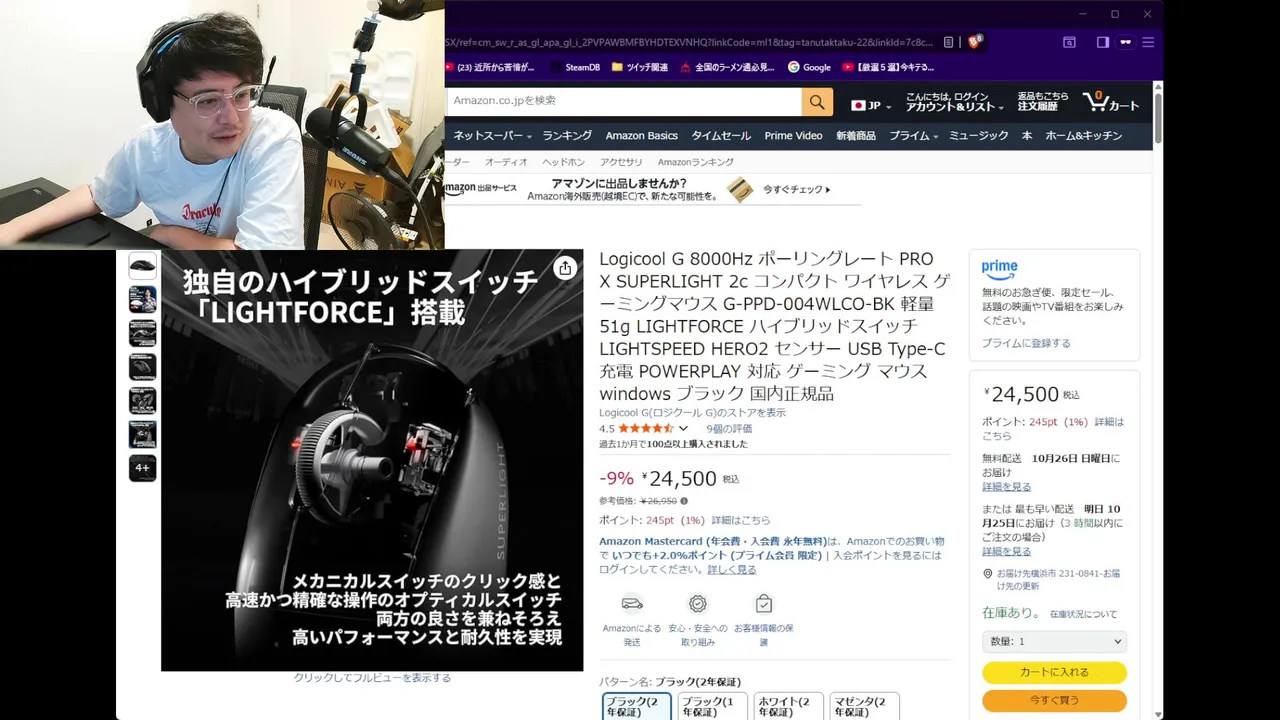The image size is (1280, 720).
Task: Click the Prime logo in the sidebar
Action: pos(999,269)
